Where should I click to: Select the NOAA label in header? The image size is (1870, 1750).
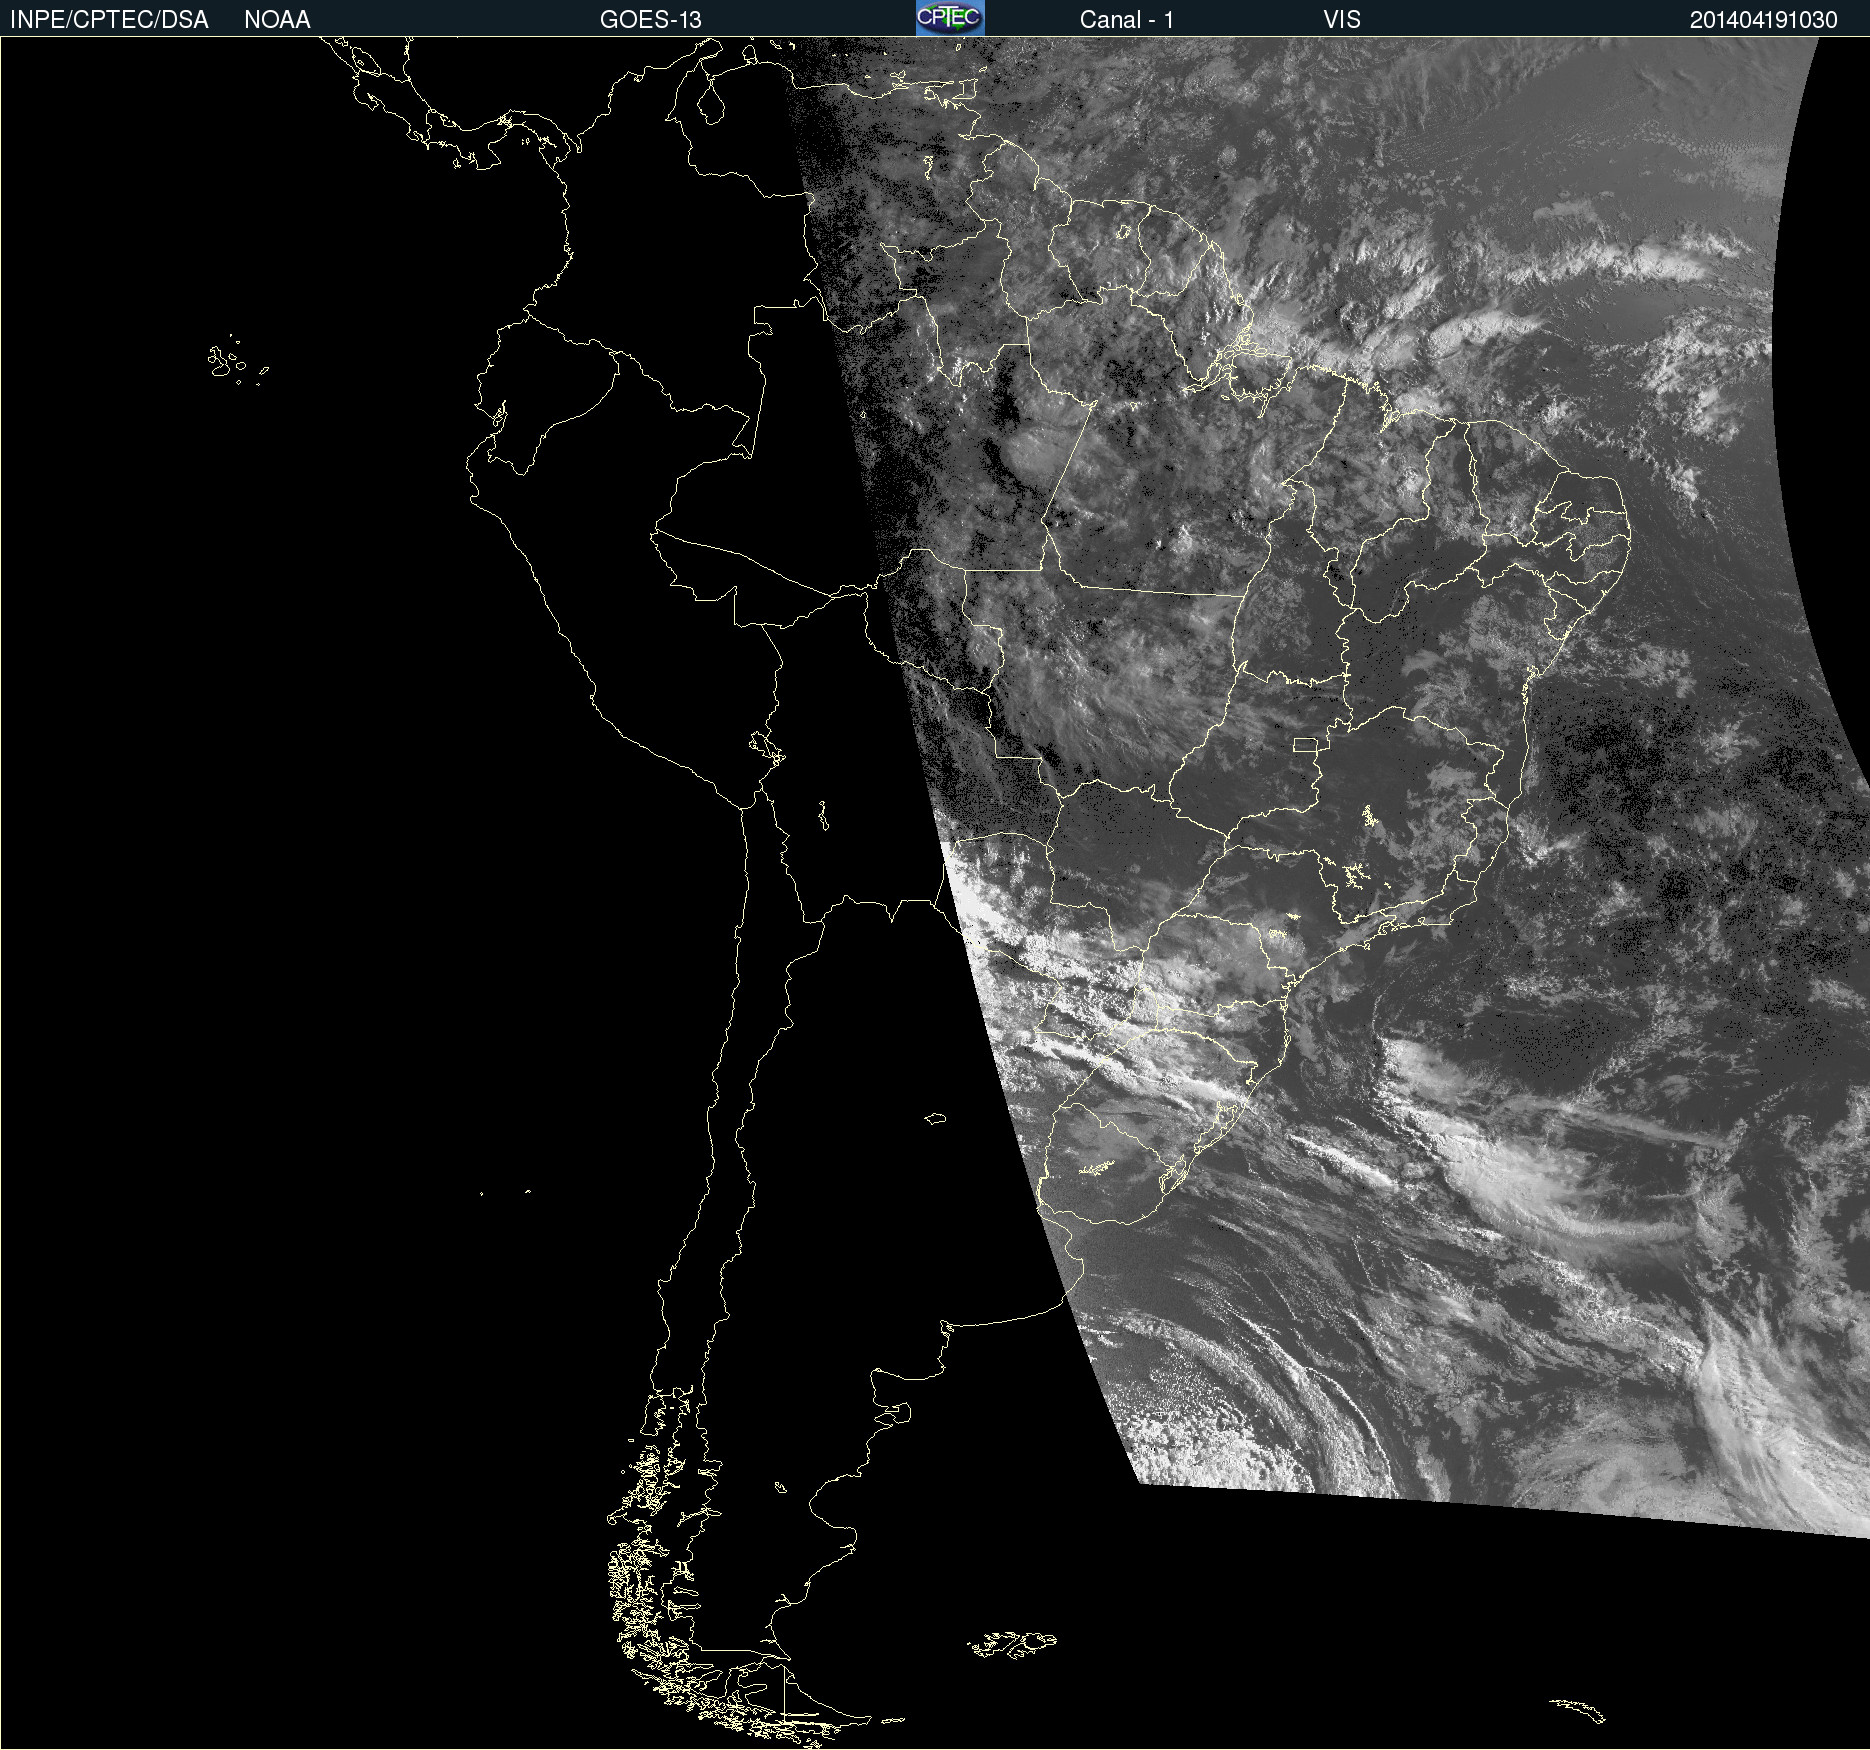coord(277,20)
